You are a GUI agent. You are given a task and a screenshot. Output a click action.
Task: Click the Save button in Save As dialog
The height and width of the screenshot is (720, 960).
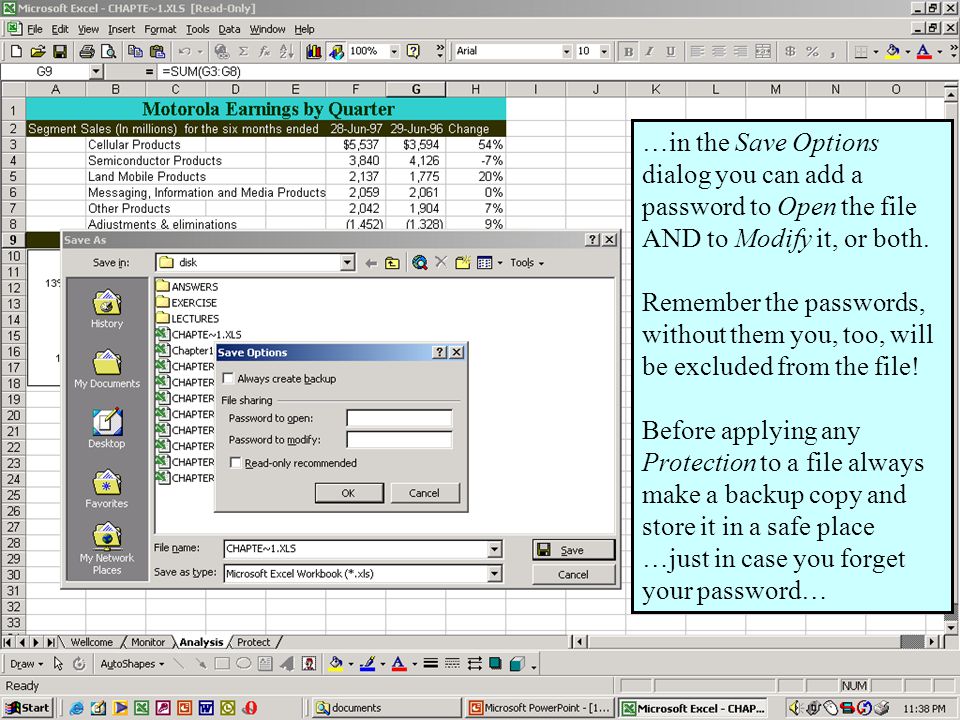pyautogui.click(x=574, y=550)
